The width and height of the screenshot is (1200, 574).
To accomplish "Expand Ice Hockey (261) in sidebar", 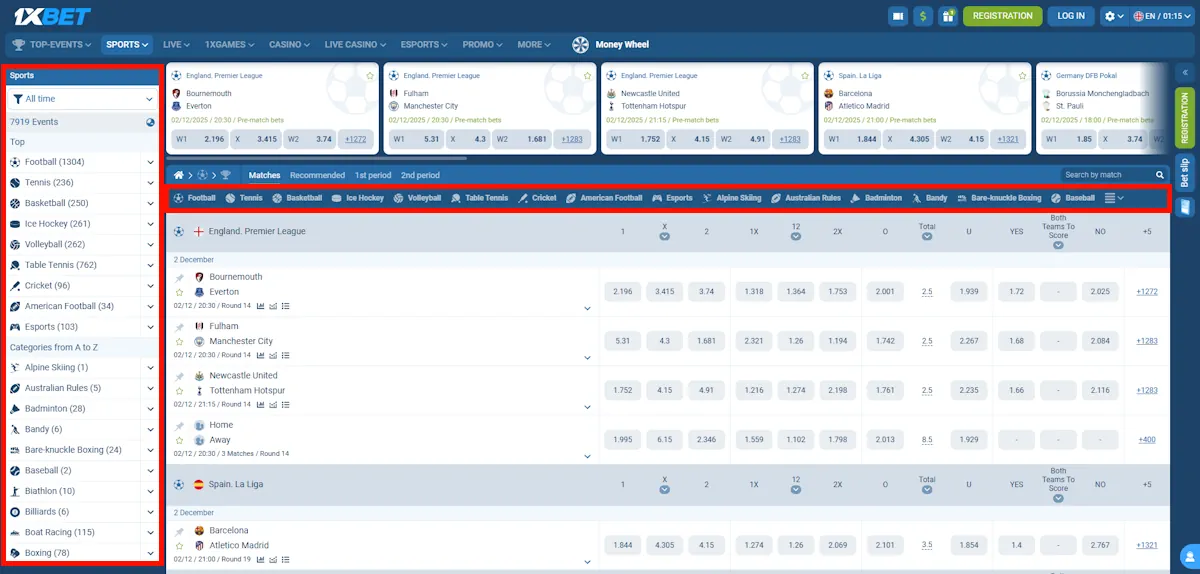I will pos(150,224).
